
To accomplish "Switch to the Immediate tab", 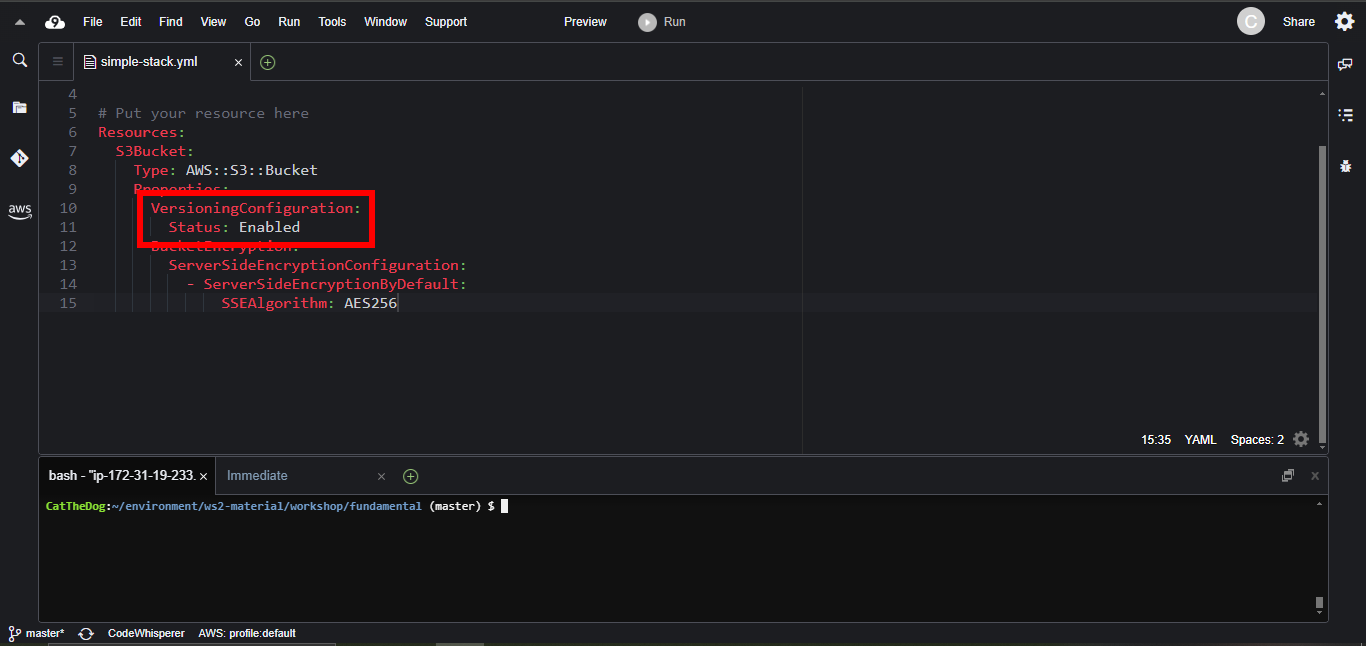I will pyautogui.click(x=257, y=476).
